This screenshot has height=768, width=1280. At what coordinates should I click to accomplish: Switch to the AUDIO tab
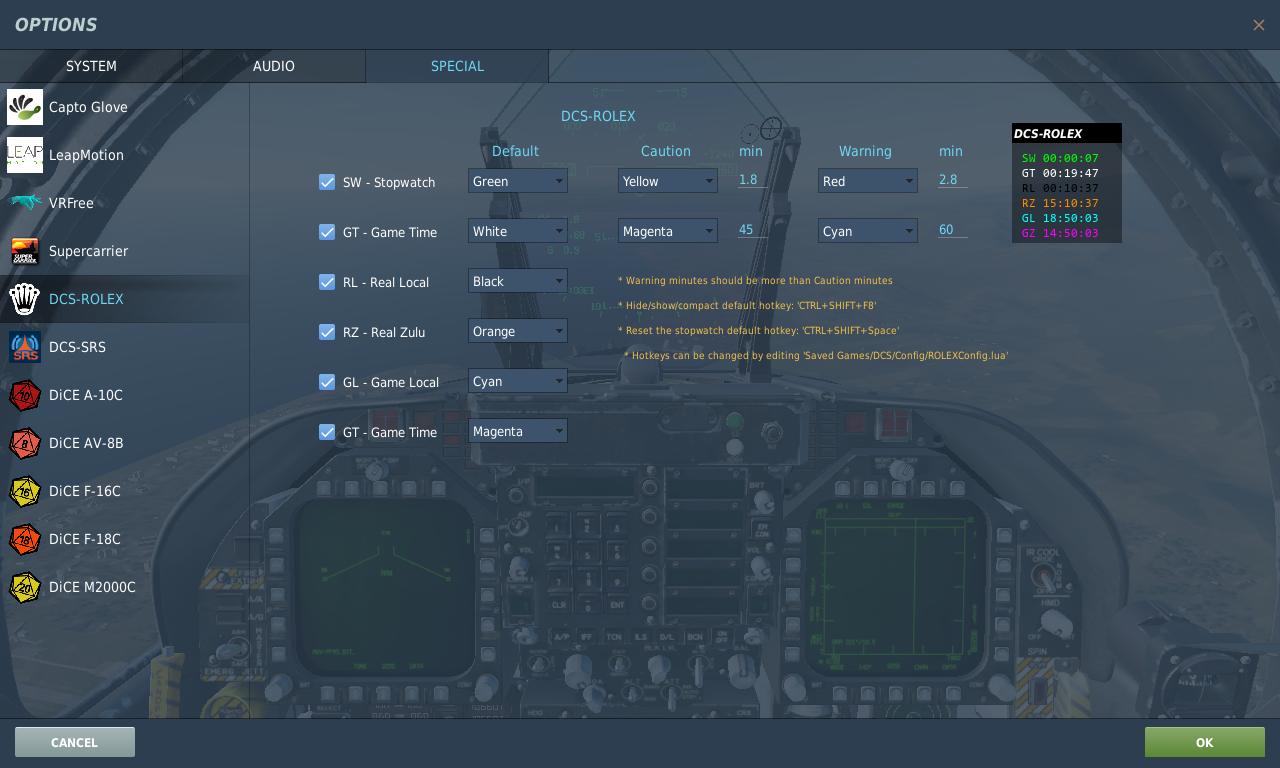click(x=273, y=66)
